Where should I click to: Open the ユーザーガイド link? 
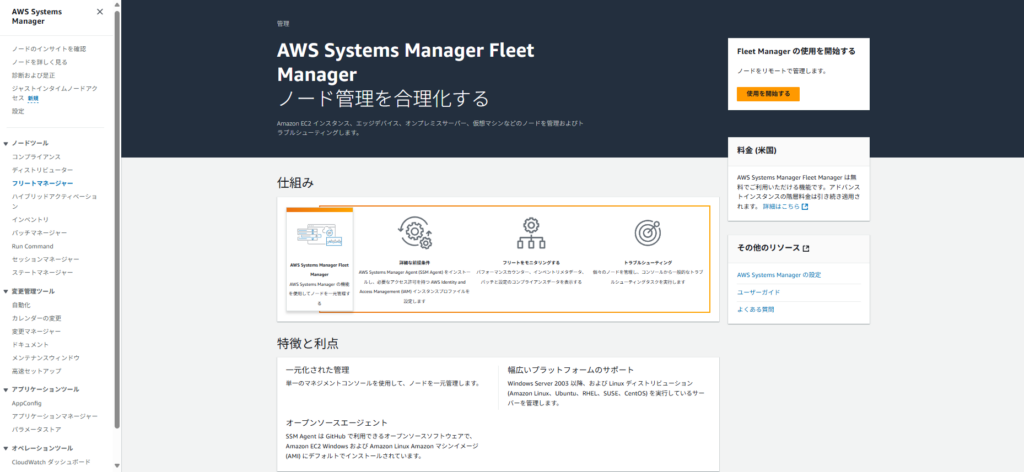click(x=758, y=292)
